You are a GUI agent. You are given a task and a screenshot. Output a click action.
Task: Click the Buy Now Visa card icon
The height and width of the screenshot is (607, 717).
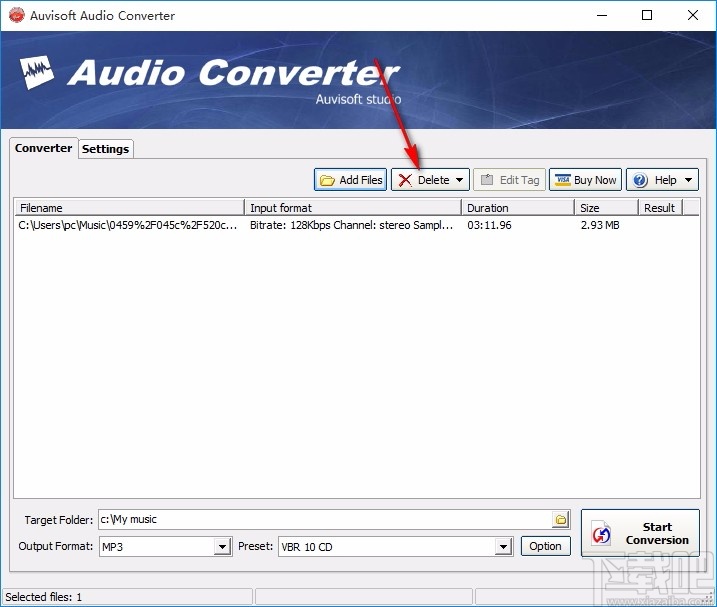[x=562, y=180]
